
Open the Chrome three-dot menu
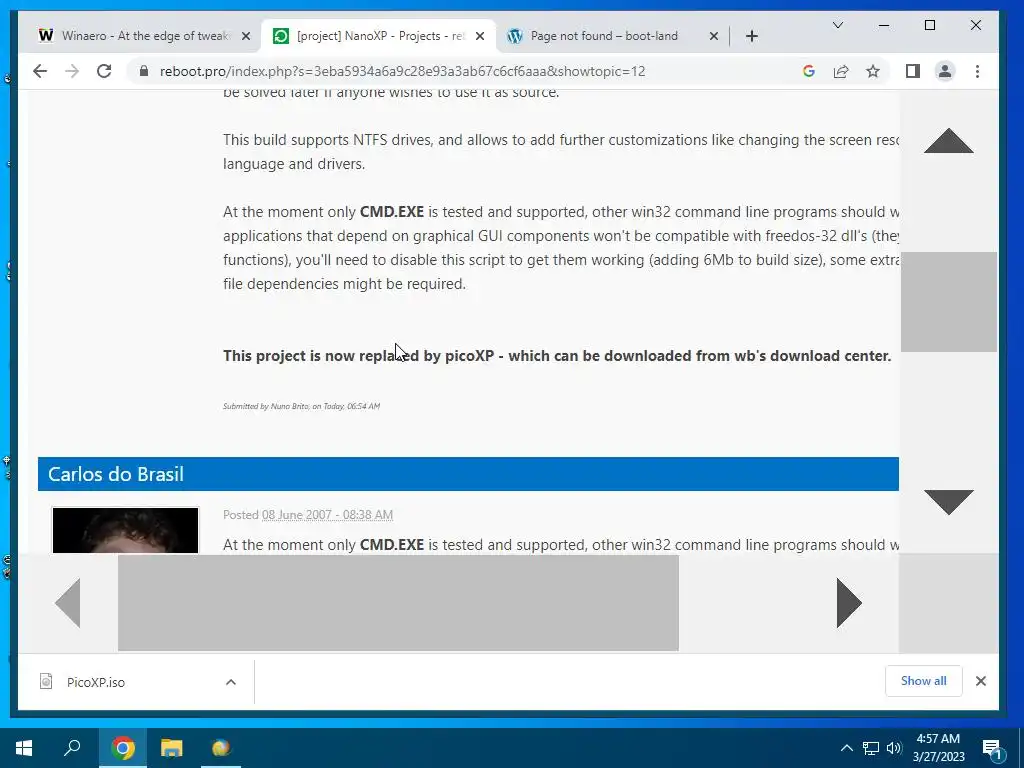click(x=978, y=71)
